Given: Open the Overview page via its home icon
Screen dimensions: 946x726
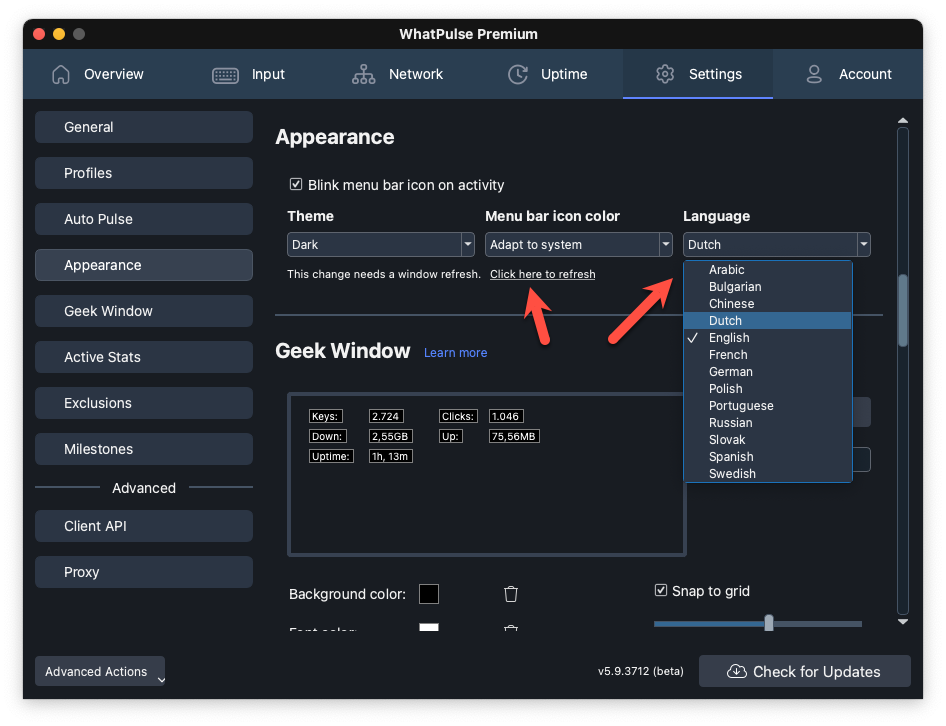Looking at the screenshot, I should point(60,74).
